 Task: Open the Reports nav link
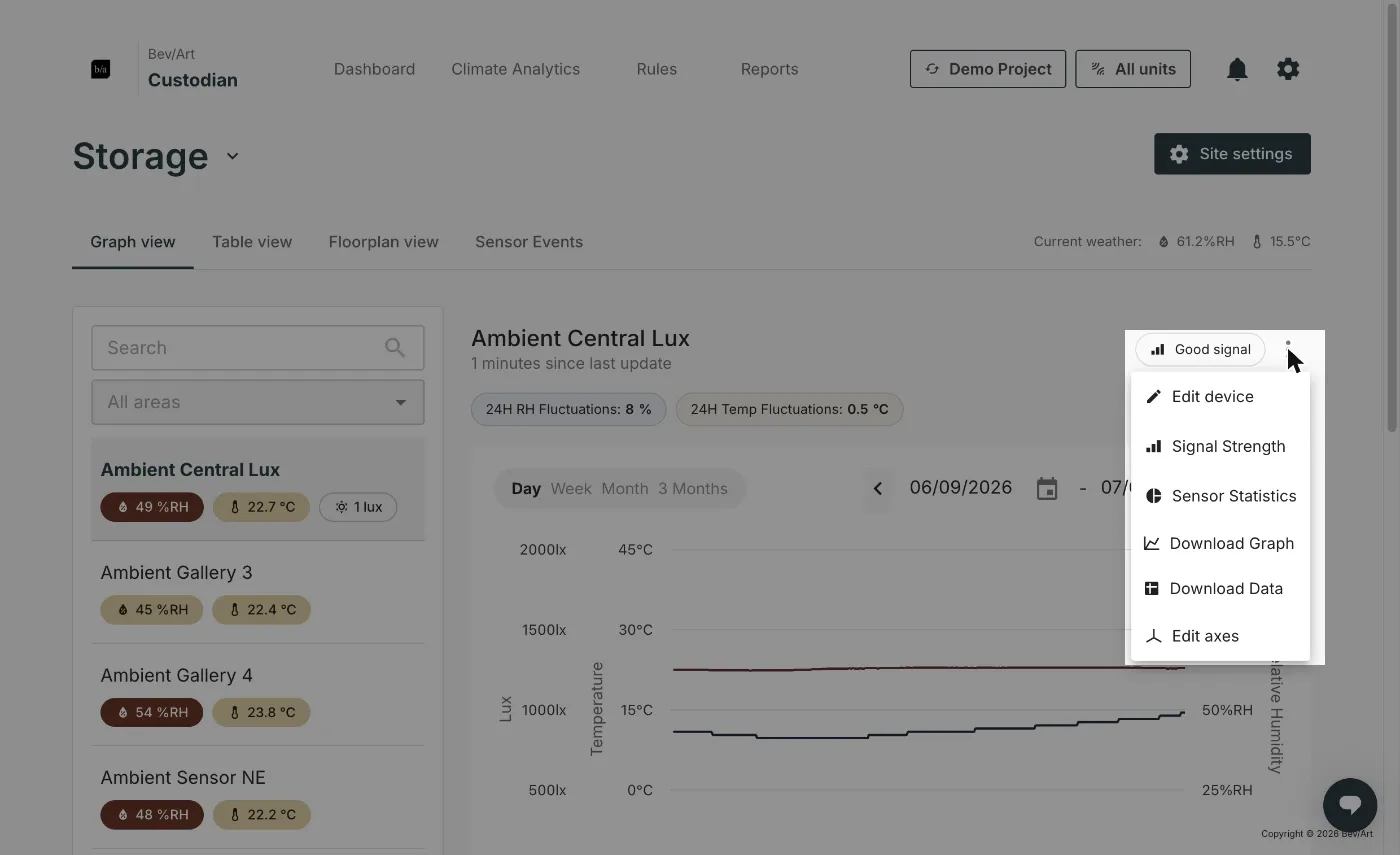click(x=769, y=69)
